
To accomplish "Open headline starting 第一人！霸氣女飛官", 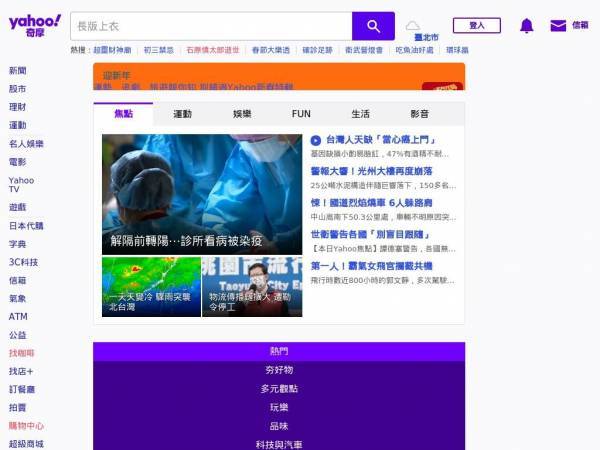I will [372, 266].
